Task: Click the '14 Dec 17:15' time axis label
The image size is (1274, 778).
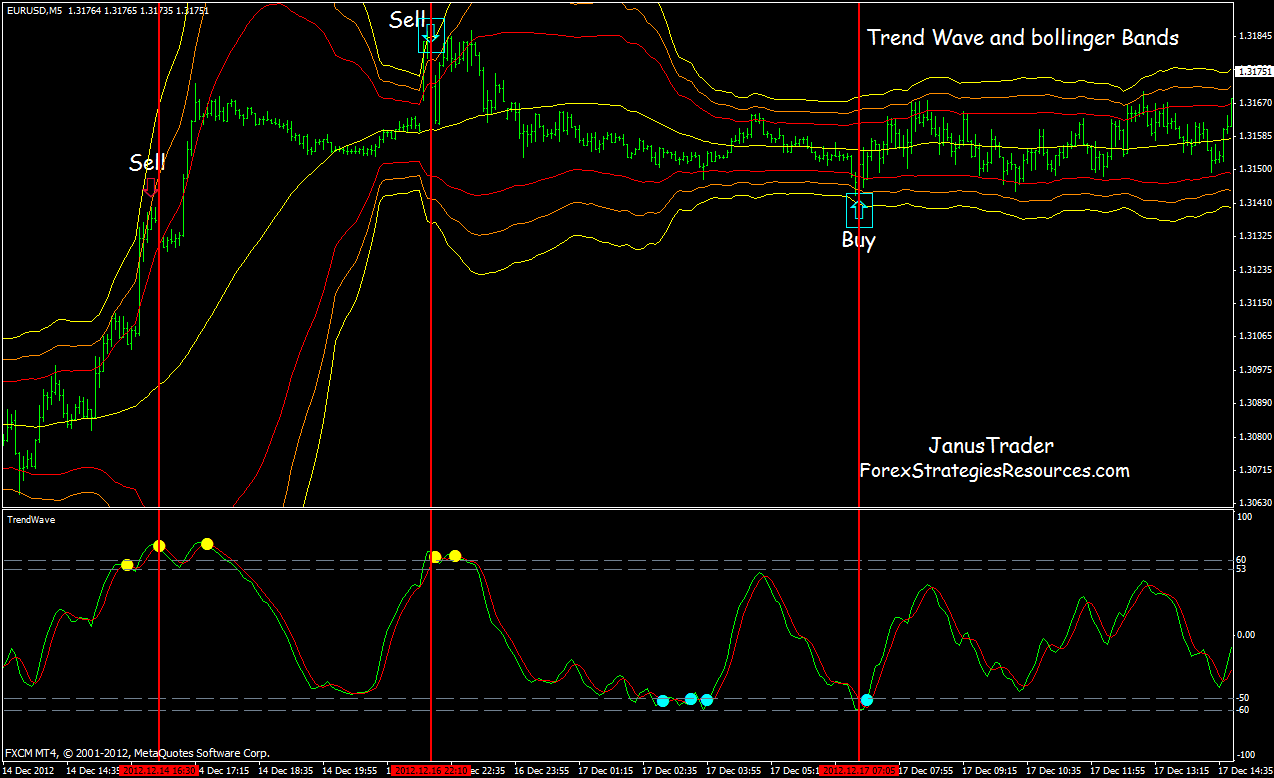Action: 225,771
